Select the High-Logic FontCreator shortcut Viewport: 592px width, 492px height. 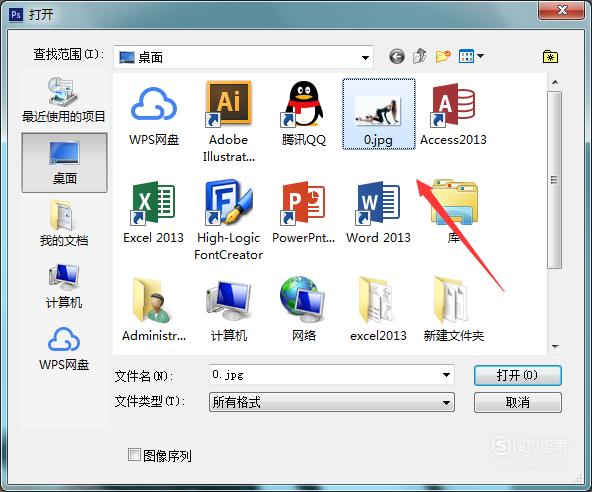pos(228,202)
